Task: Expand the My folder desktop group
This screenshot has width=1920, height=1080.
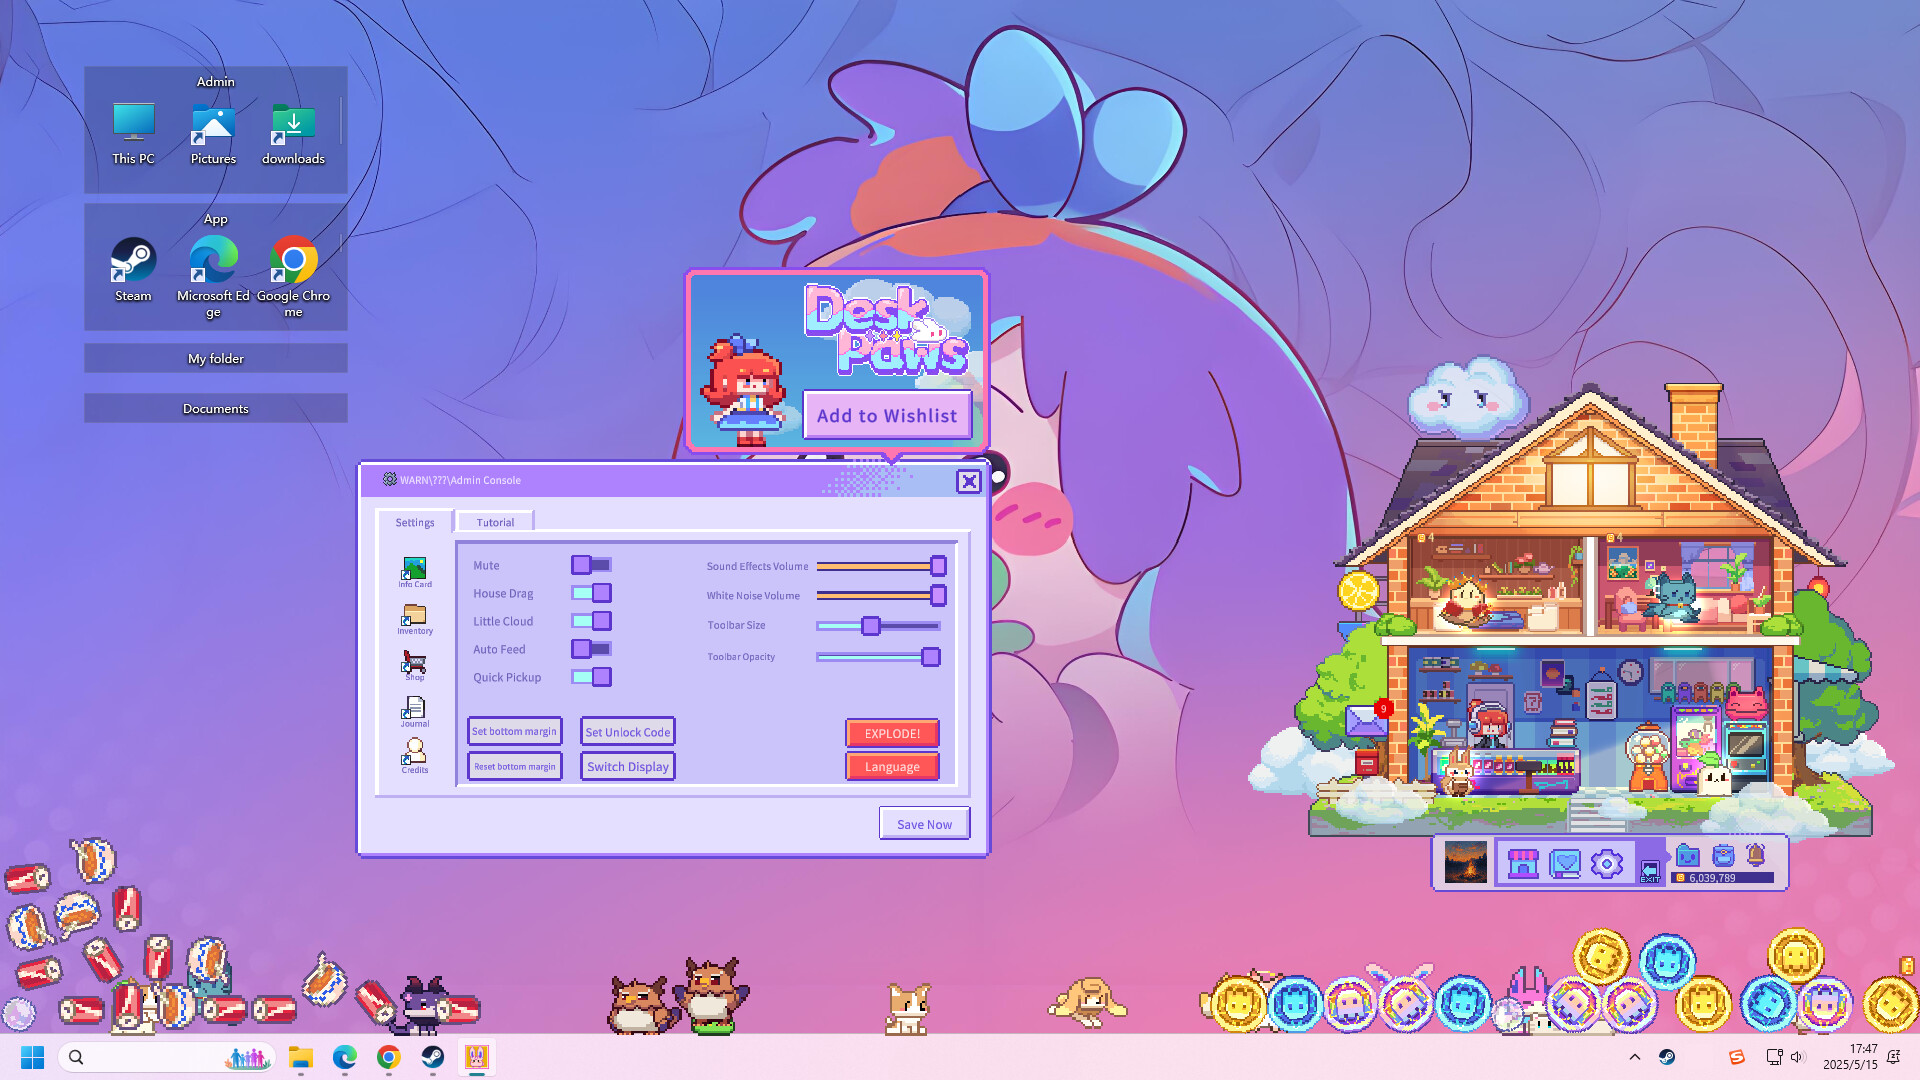Action: (x=215, y=358)
